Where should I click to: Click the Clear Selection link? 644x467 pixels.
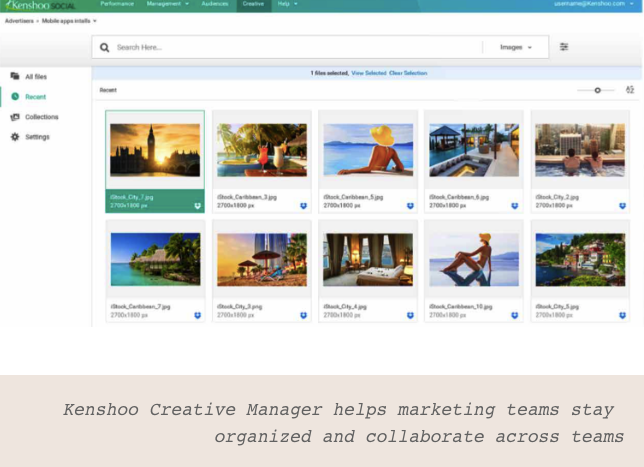408,73
